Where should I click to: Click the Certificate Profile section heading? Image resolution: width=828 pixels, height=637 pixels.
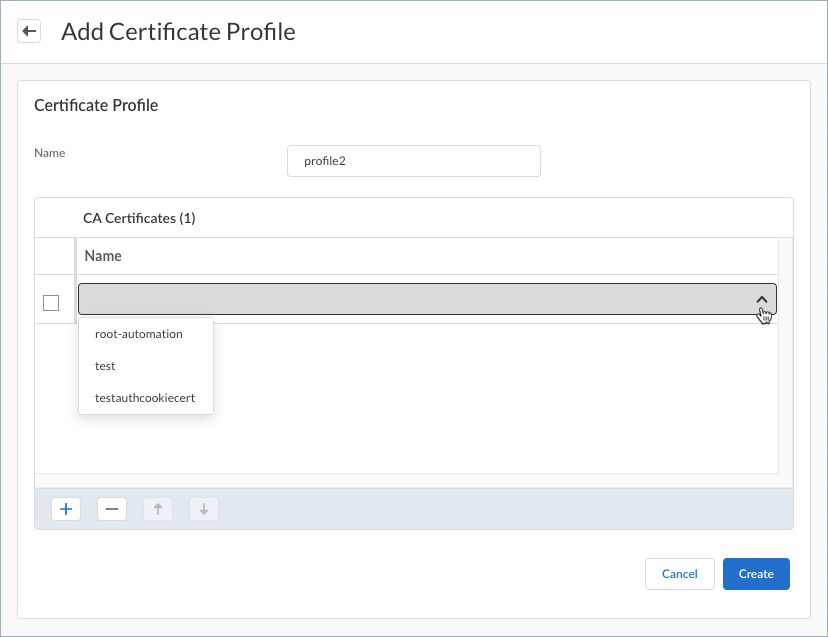[x=96, y=105]
